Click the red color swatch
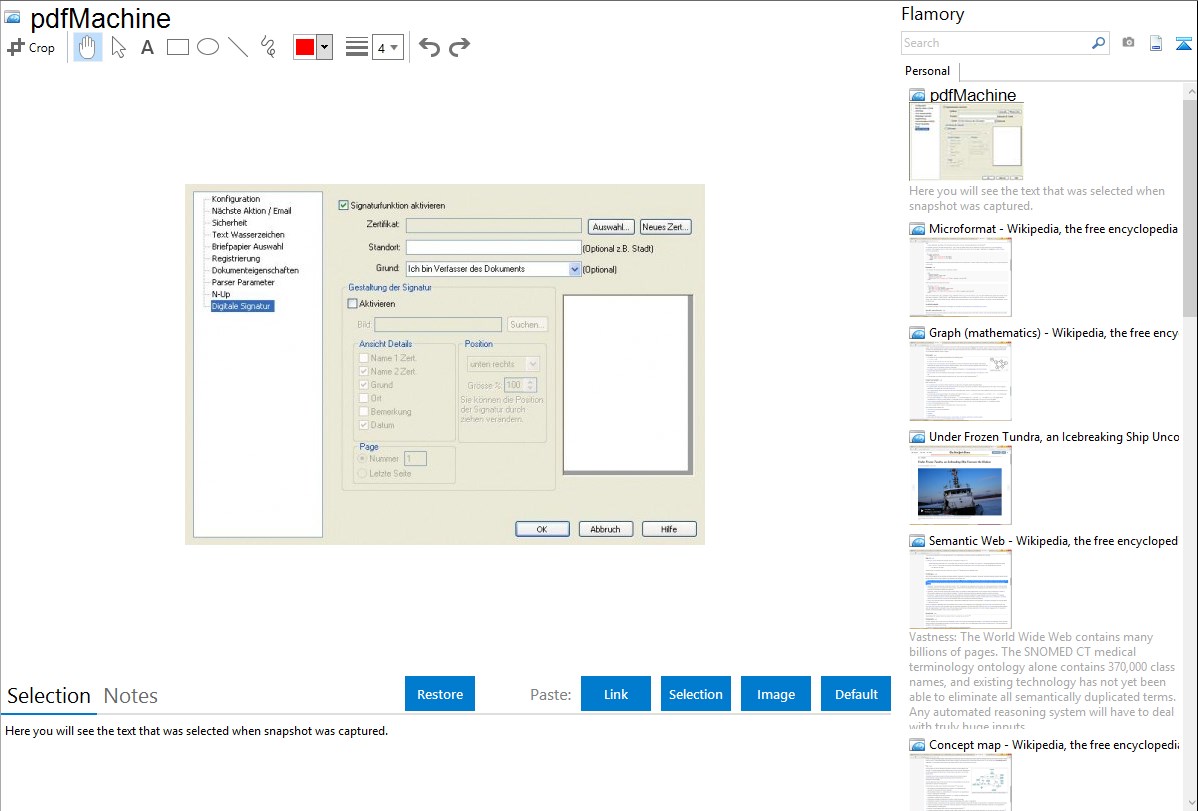 tap(305, 47)
